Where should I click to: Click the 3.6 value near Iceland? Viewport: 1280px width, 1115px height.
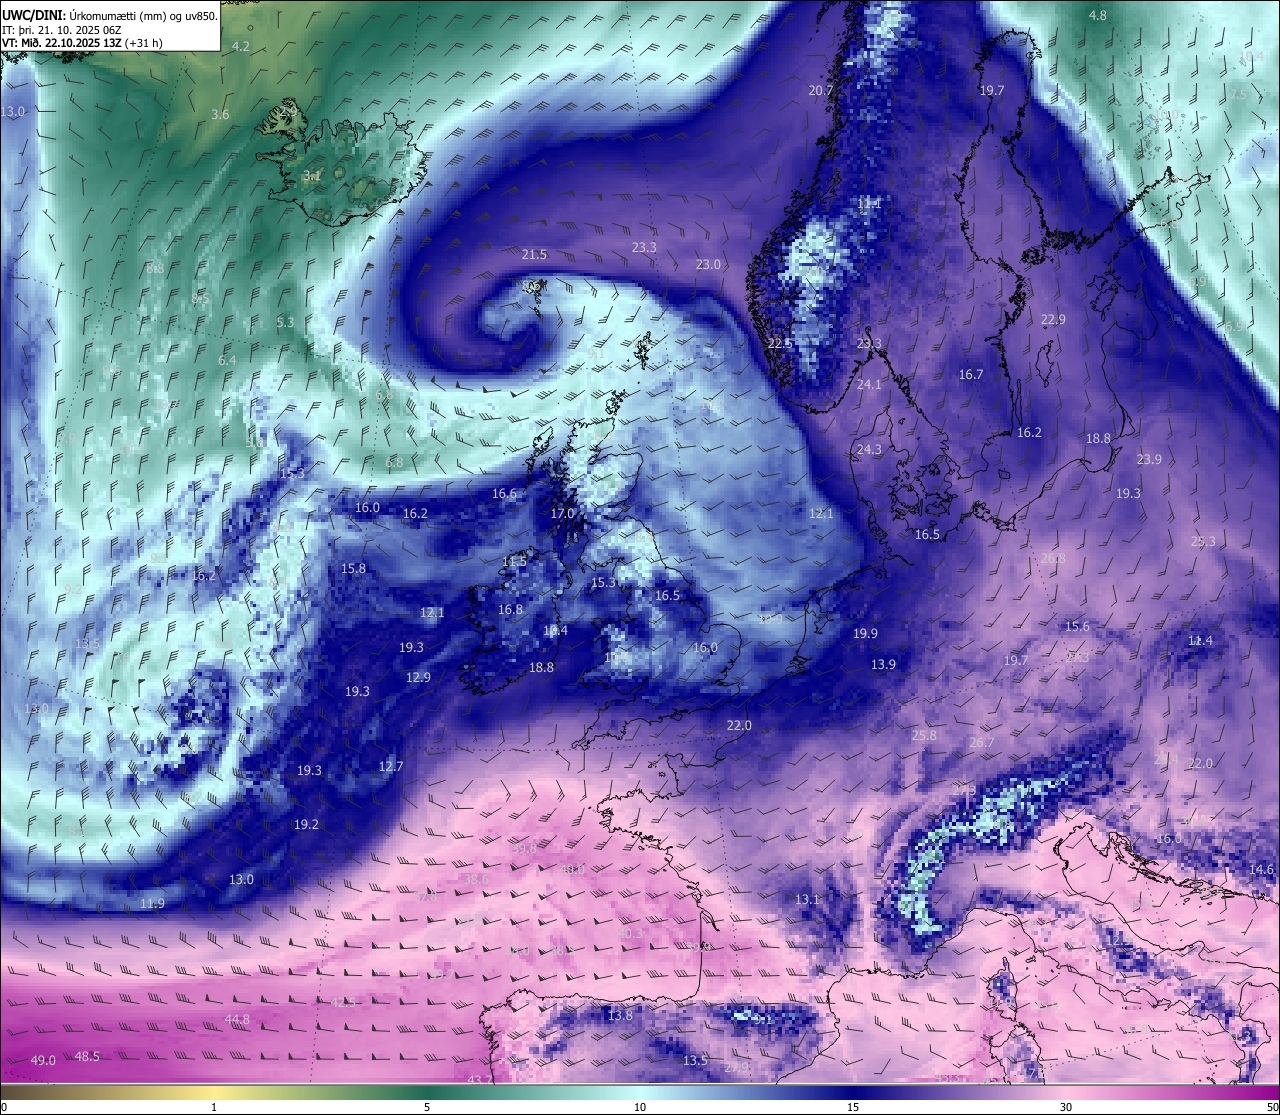(220, 114)
